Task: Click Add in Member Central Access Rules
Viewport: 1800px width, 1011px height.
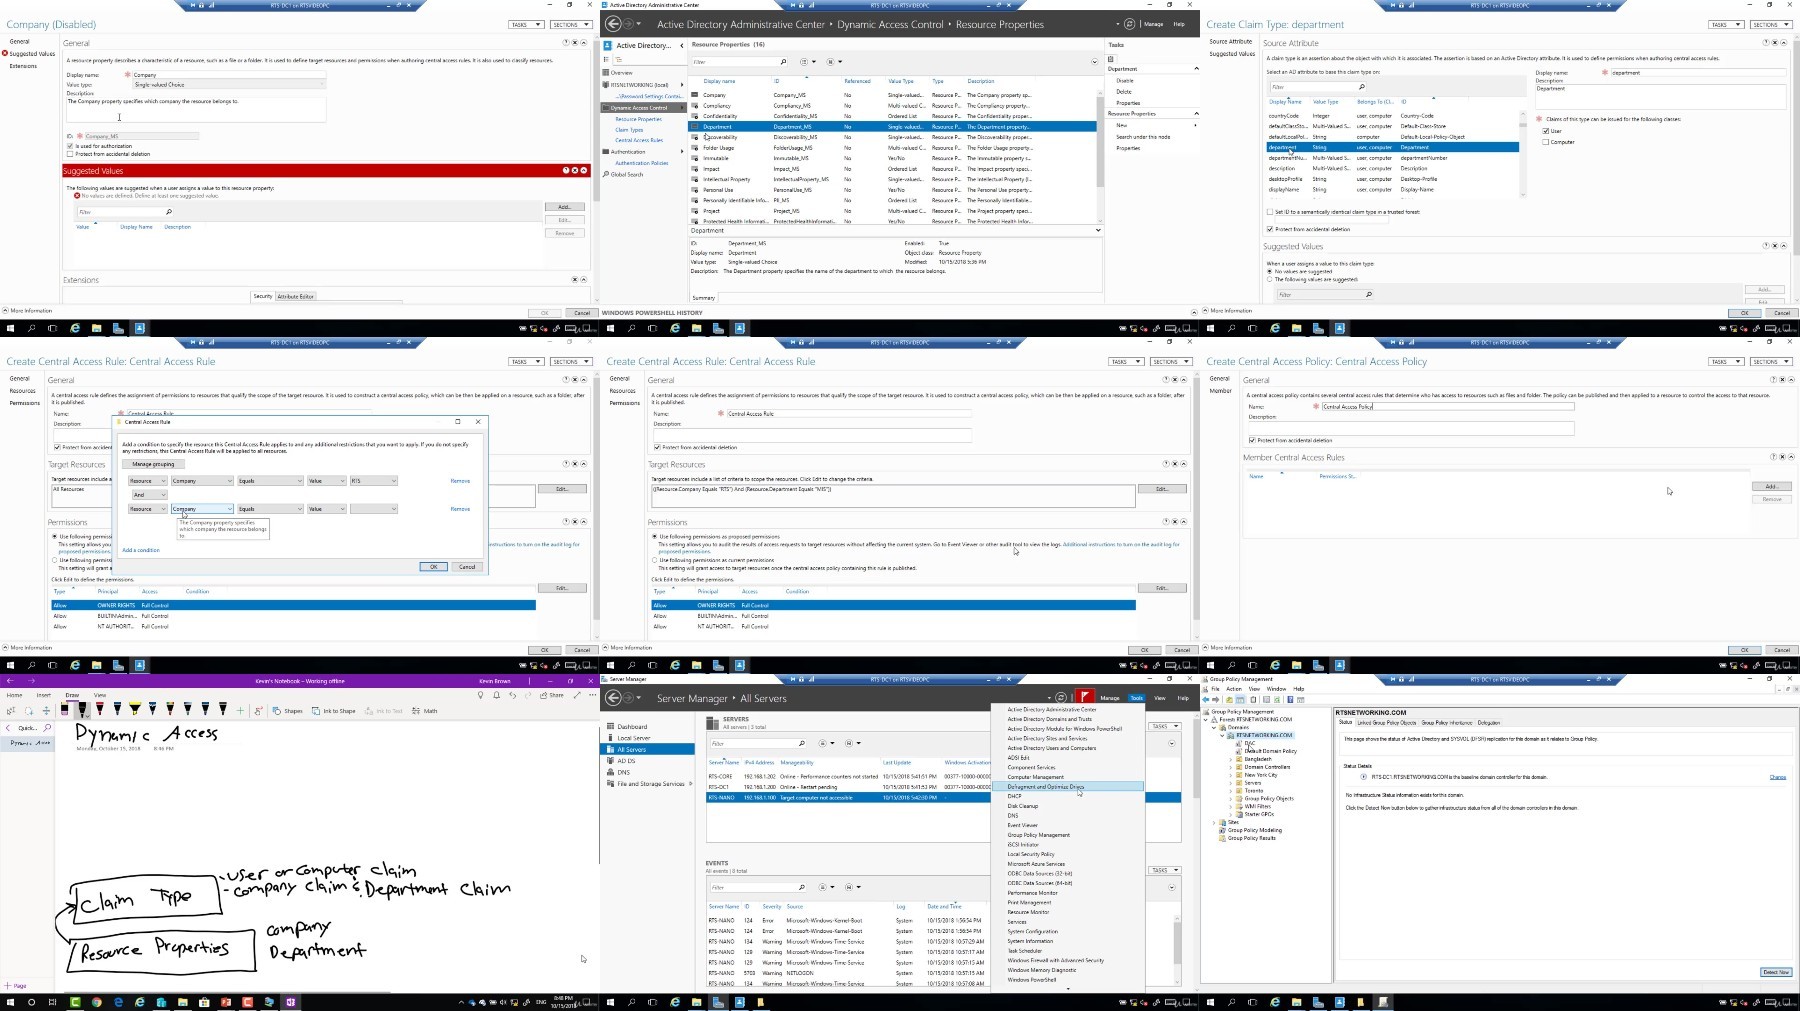Action: 1771,487
